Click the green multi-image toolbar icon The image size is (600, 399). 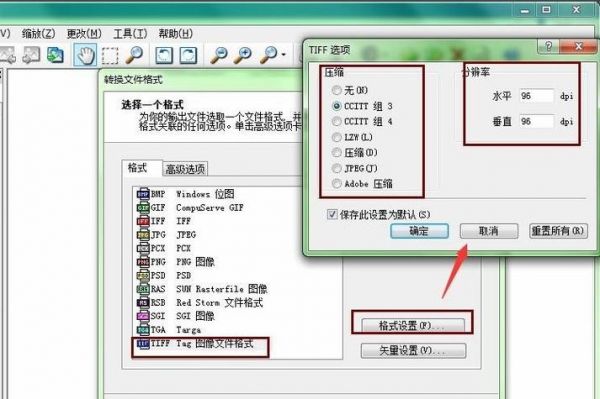[55, 55]
